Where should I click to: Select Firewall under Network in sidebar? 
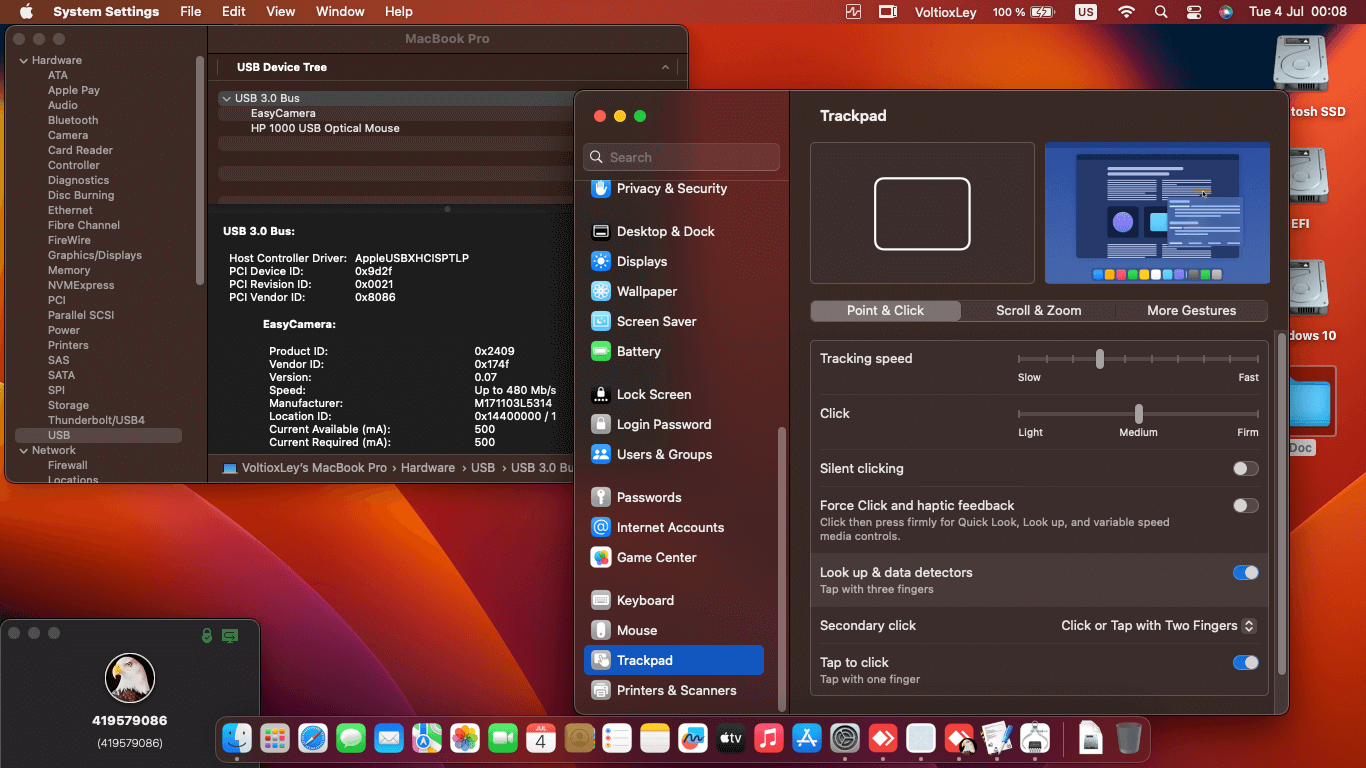tap(68, 465)
